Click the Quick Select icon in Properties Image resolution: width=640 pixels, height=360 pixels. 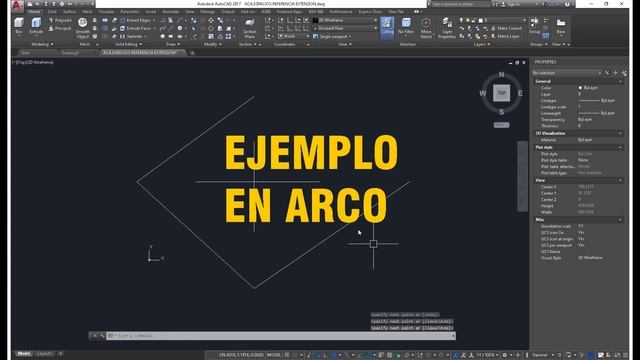point(624,73)
